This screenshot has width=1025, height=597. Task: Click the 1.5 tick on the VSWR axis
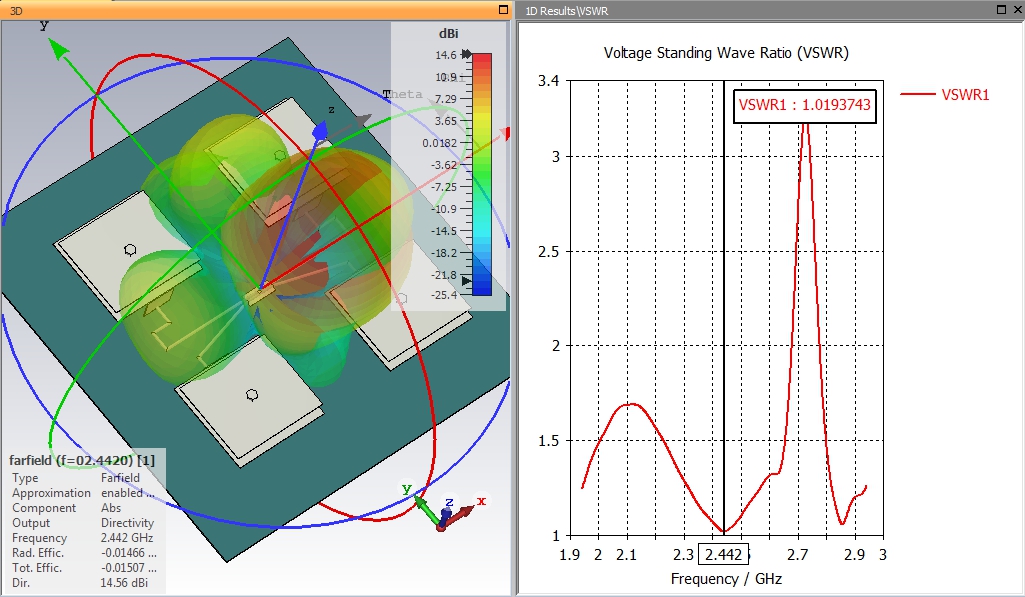click(548, 441)
